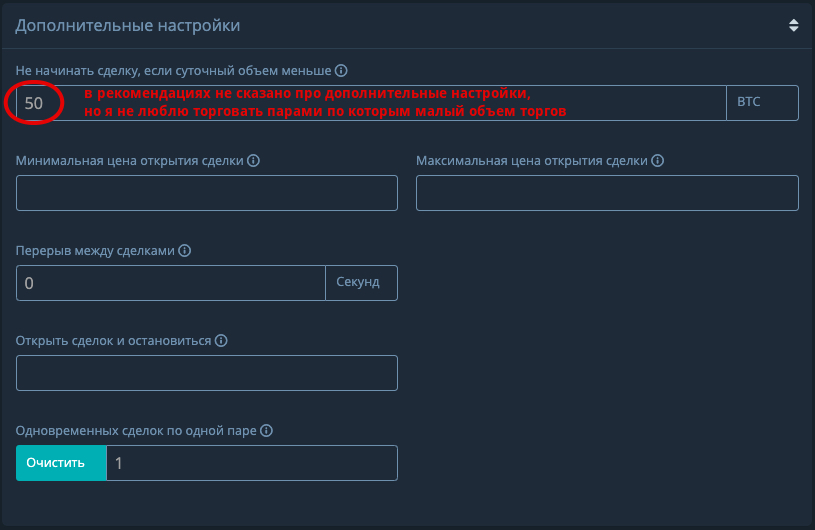Open info tooltip for minimum daily volume
815x530 pixels.
(x=341, y=71)
